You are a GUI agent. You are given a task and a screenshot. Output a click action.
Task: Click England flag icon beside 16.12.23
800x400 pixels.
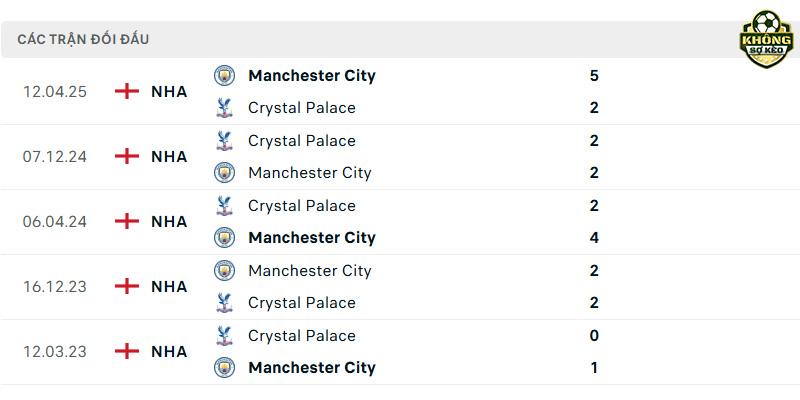(127, 286)
